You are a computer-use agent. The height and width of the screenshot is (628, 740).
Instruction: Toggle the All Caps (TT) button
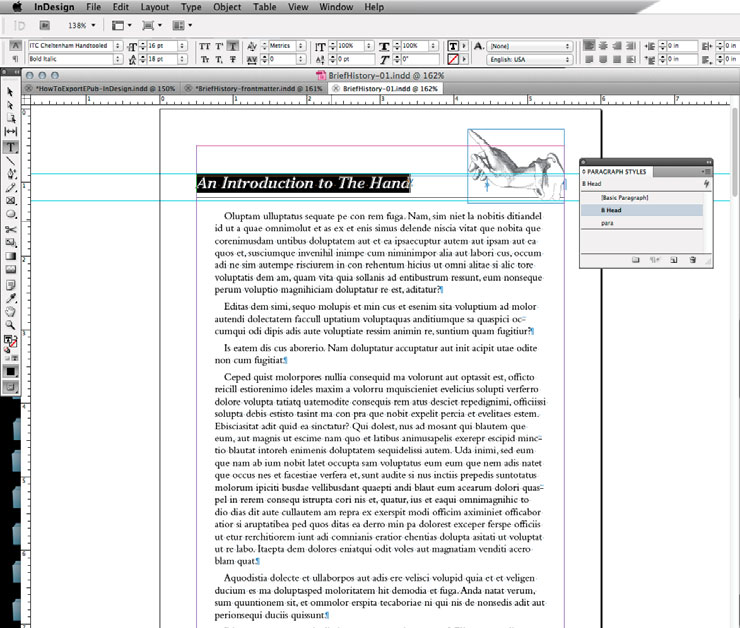[x=203, y=46]
